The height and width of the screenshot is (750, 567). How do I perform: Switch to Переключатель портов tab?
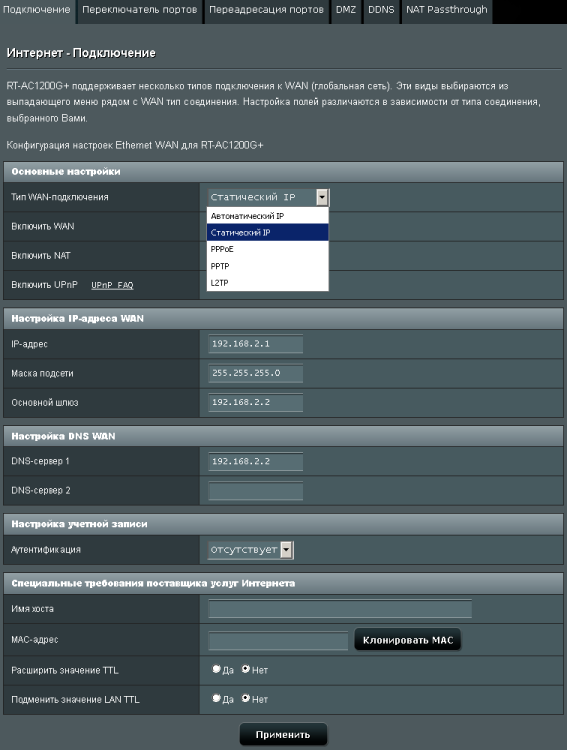[140, 10]
